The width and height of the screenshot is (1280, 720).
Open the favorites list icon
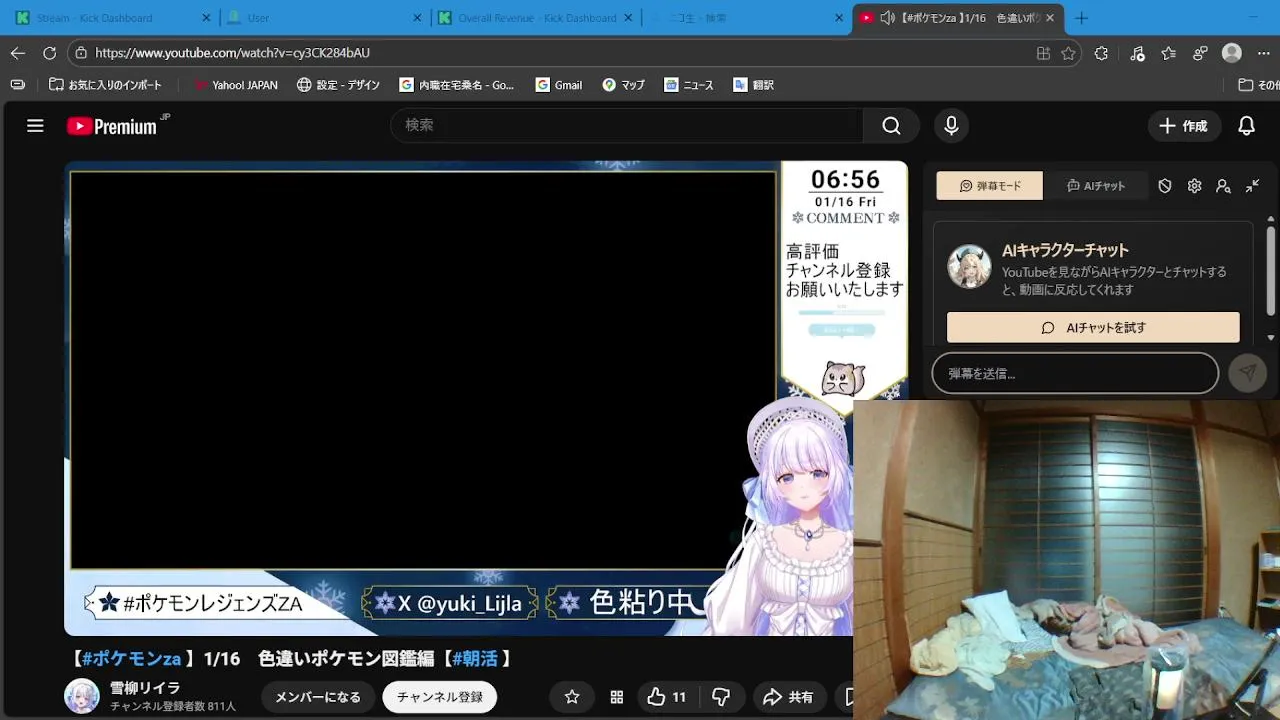tap(1168, 53)
